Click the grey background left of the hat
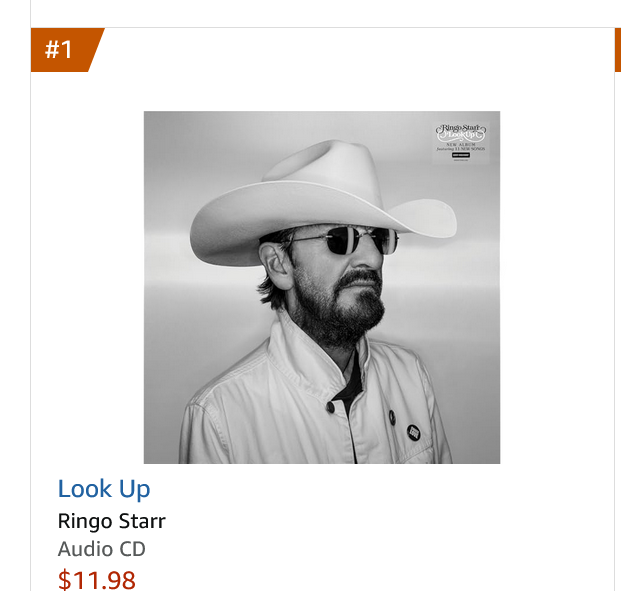Viewport: 621px width, 591px height. 170,180
